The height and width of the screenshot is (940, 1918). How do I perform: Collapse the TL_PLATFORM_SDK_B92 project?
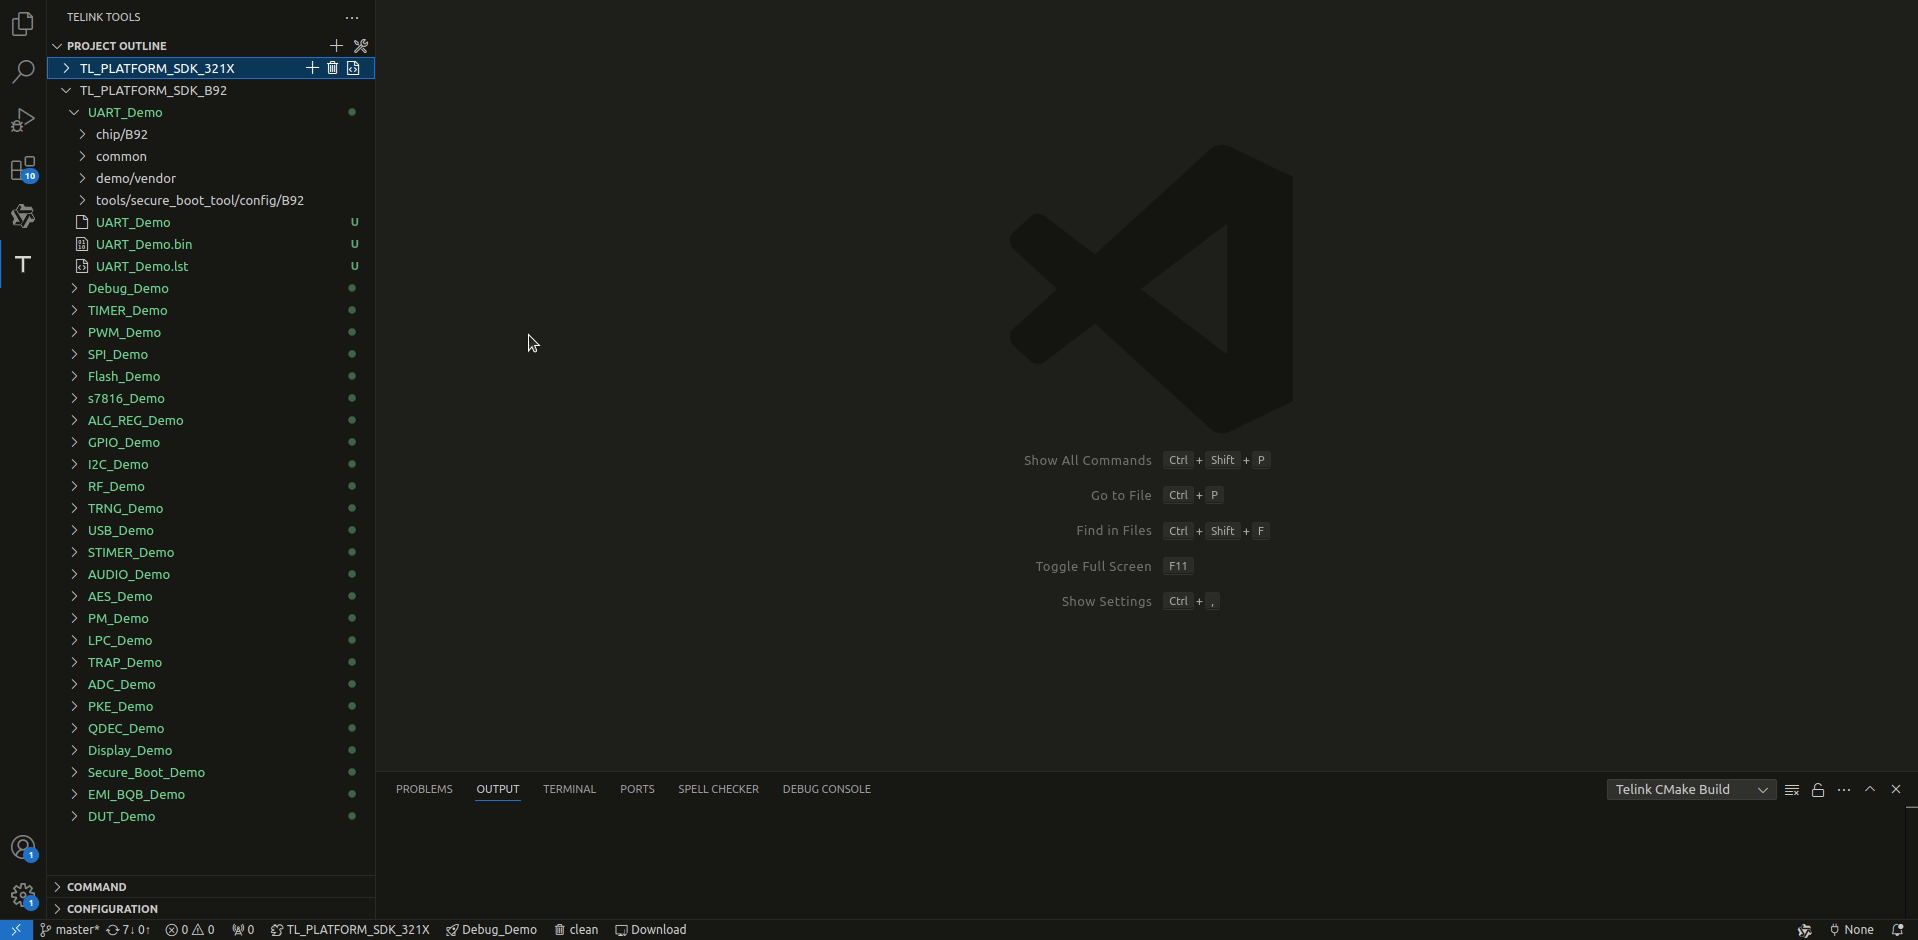point(66,90)
